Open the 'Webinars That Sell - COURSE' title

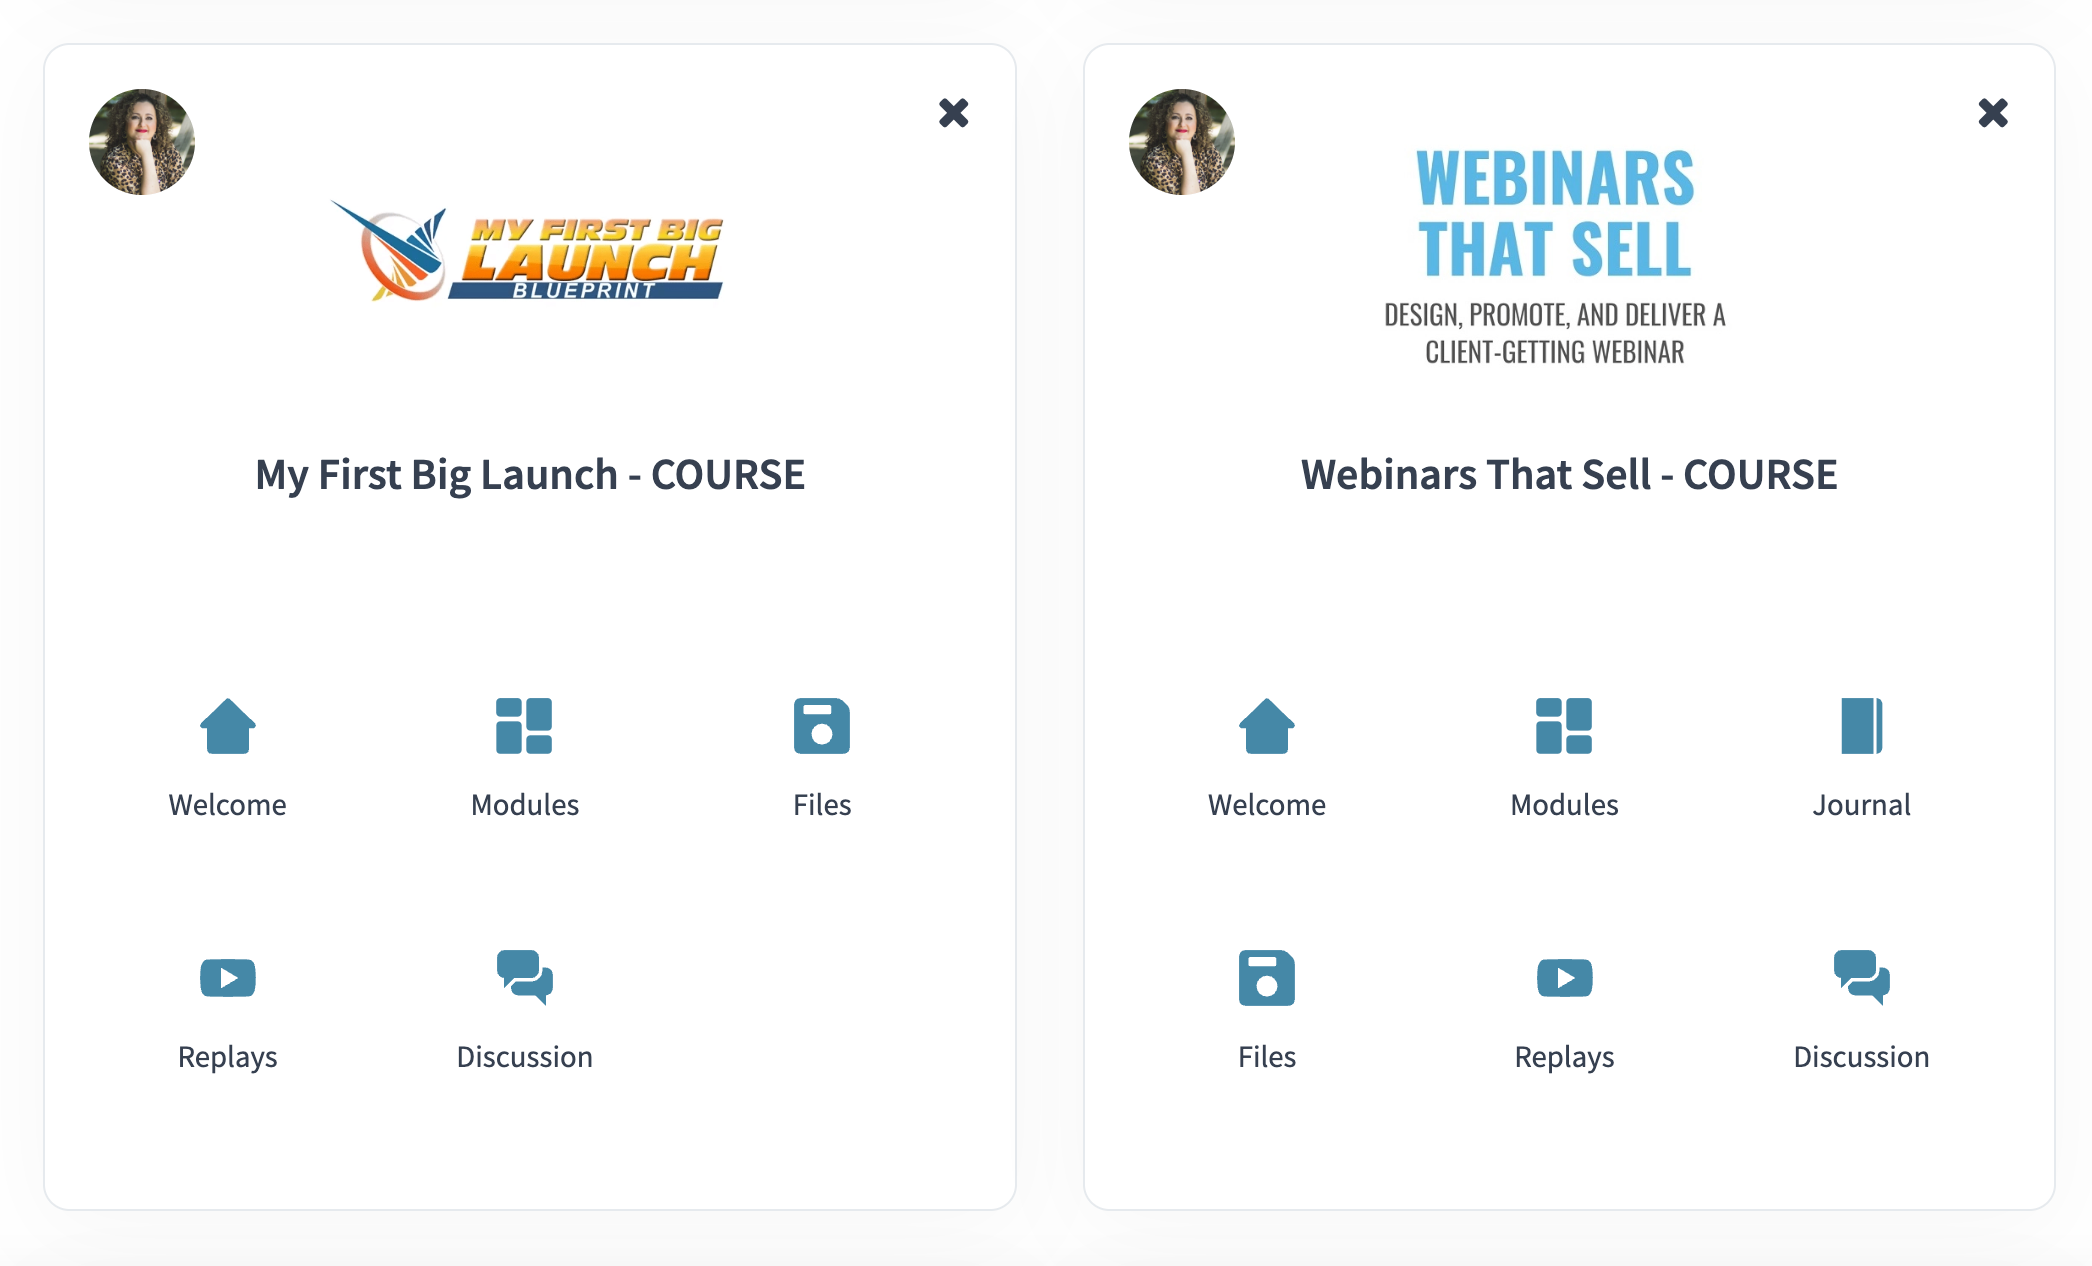[1569, 475]
